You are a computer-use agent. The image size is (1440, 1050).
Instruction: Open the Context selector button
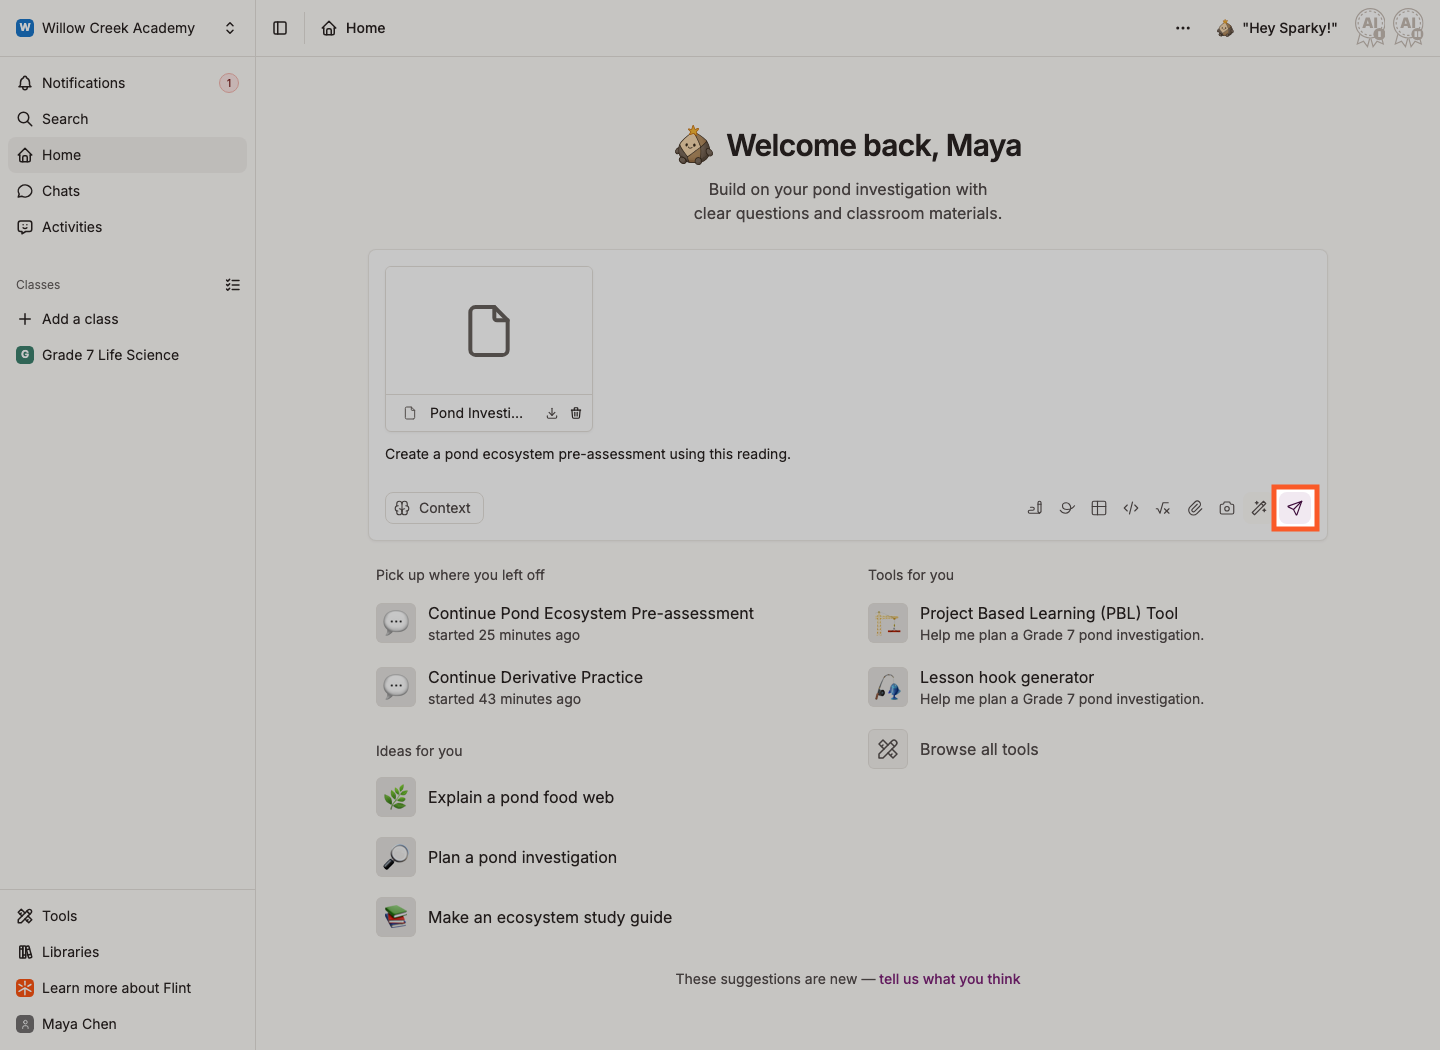(434, 508)
